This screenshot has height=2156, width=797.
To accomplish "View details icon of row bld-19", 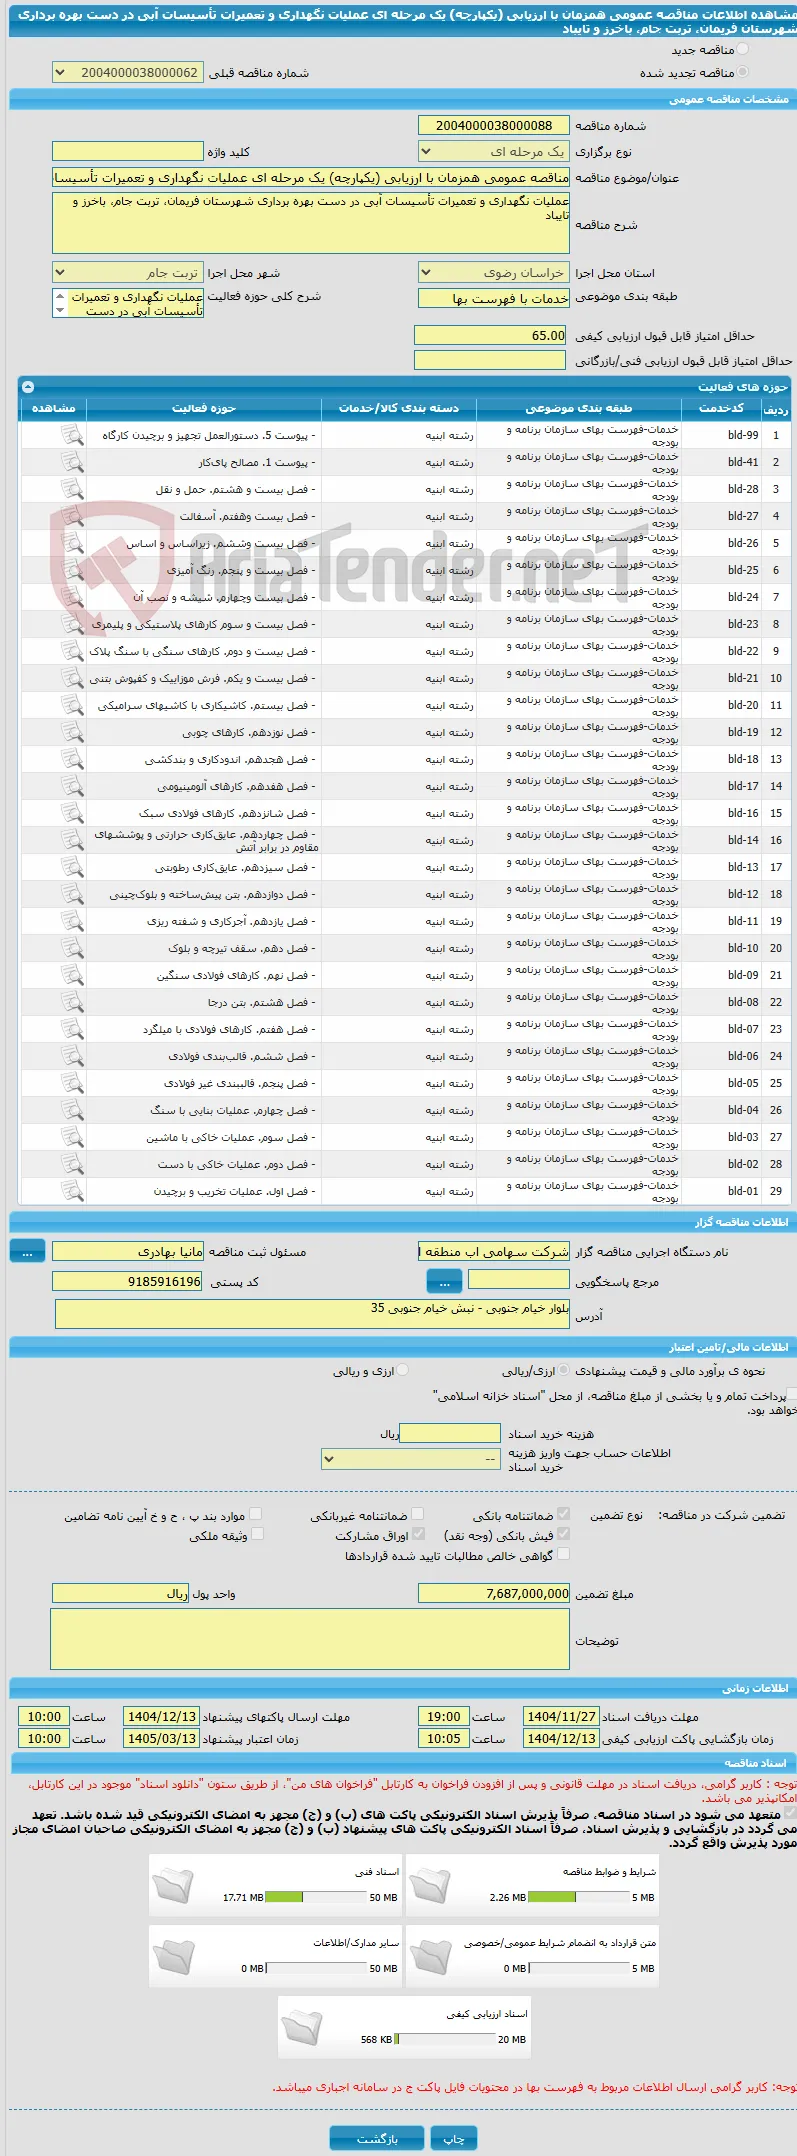I will coord(72,731).
